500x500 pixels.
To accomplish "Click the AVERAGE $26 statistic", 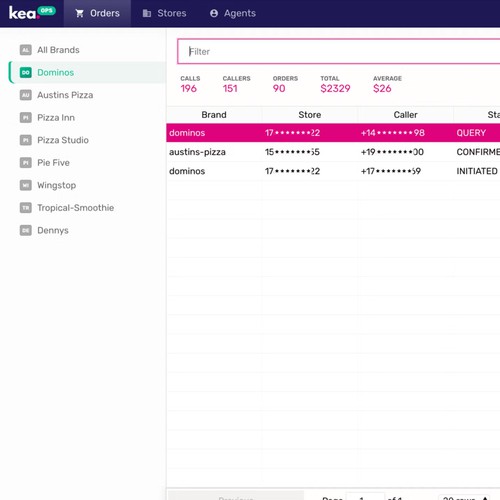I will pyautogui.click(x=387, y=84).
